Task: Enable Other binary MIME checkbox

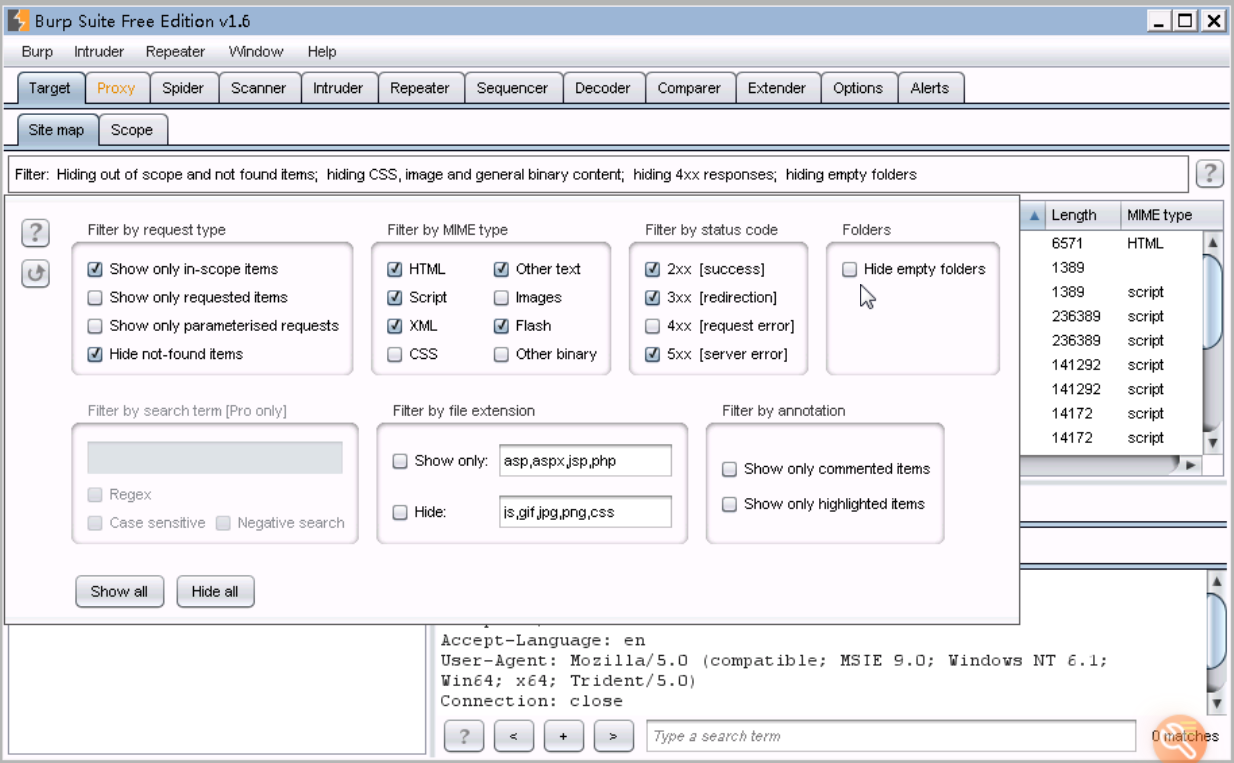Action: pos(501,354)
